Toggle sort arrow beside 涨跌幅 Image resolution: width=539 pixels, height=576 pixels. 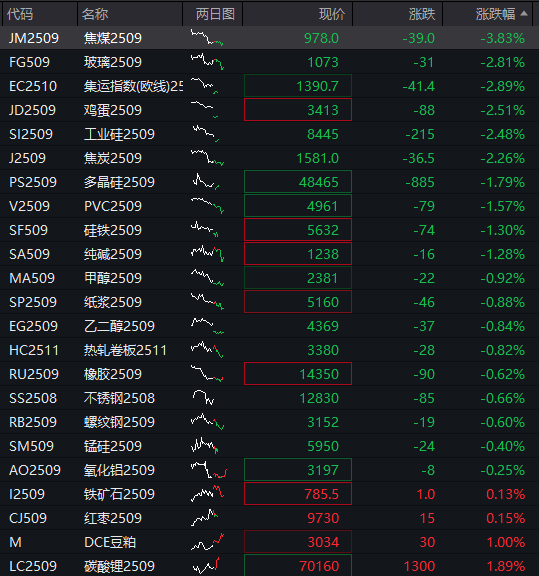(524, 14)
